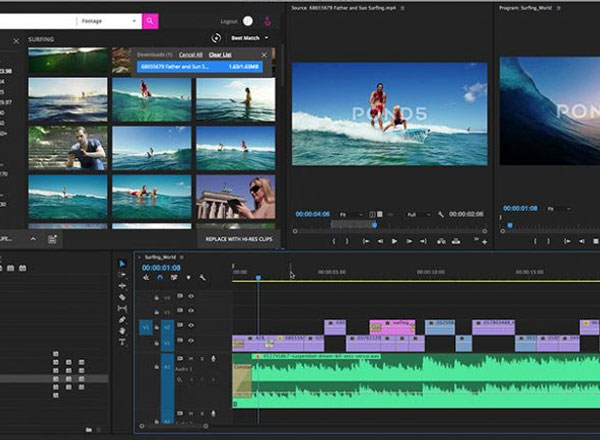Mute the A1 audio track

tap(191, 359)
